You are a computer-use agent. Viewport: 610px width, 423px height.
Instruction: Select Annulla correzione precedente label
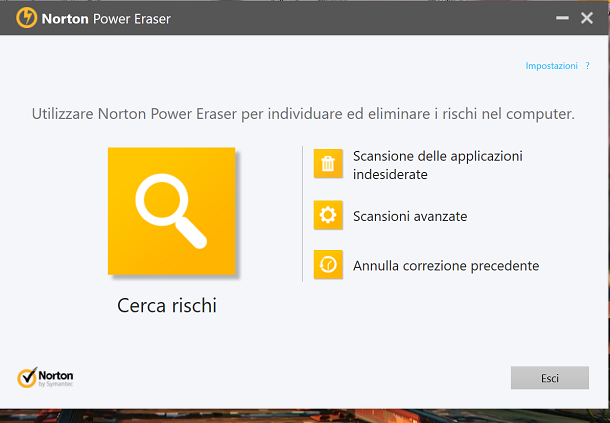point(446,266)
